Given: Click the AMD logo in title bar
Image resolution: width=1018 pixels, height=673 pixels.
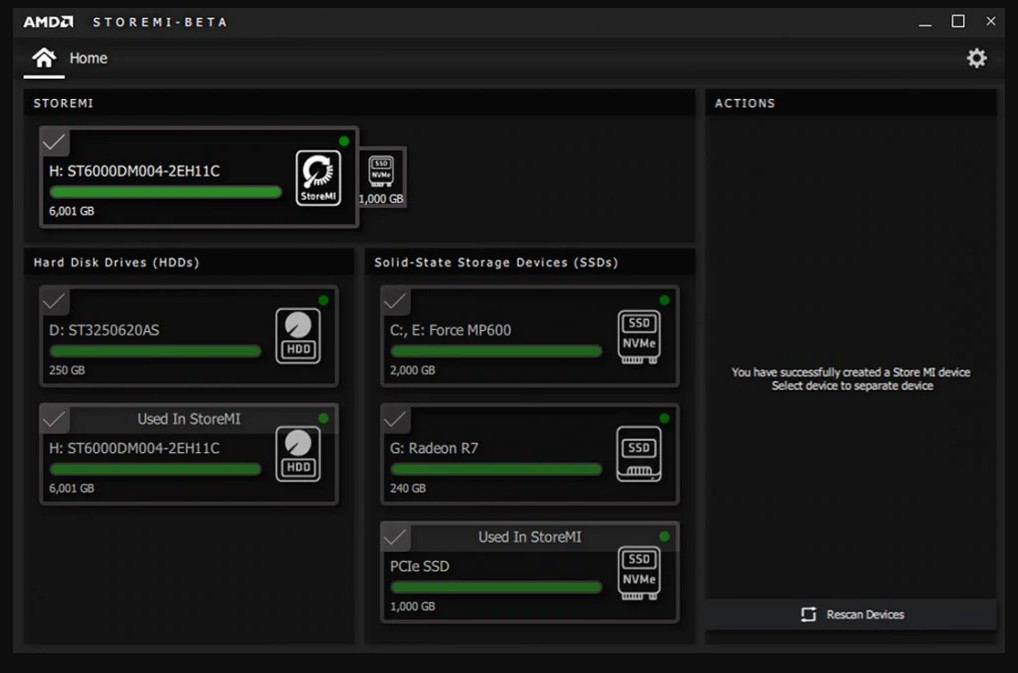Looking at the screenshot, I should coord(49,22).
